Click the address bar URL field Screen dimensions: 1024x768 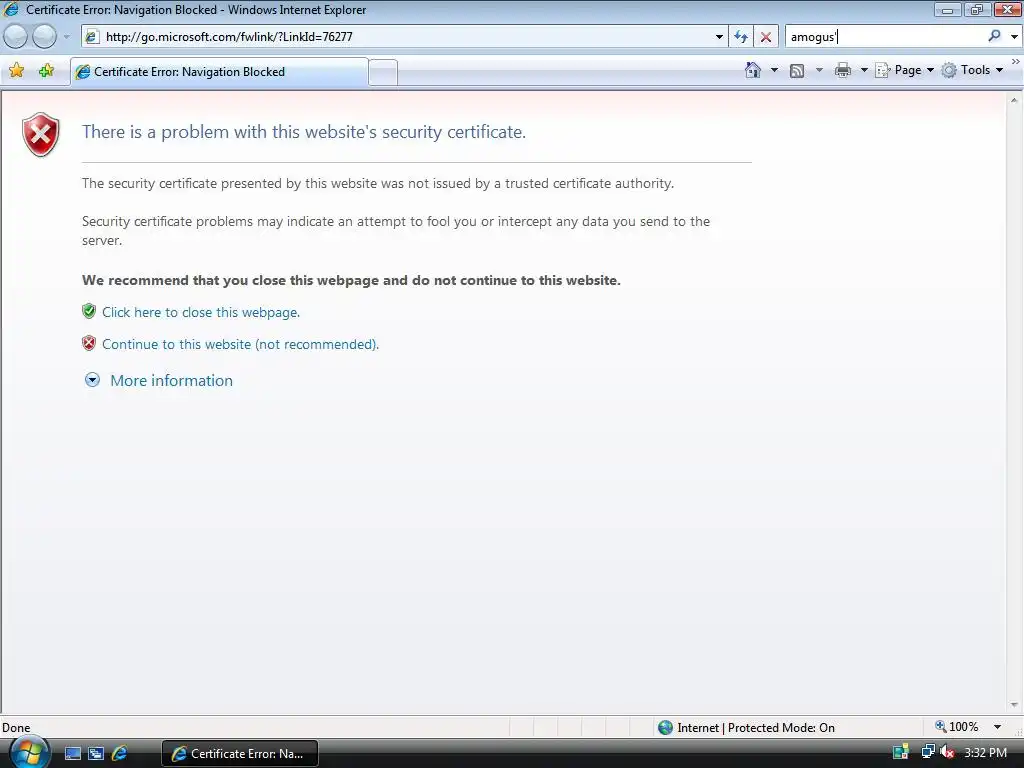point(404,37)
